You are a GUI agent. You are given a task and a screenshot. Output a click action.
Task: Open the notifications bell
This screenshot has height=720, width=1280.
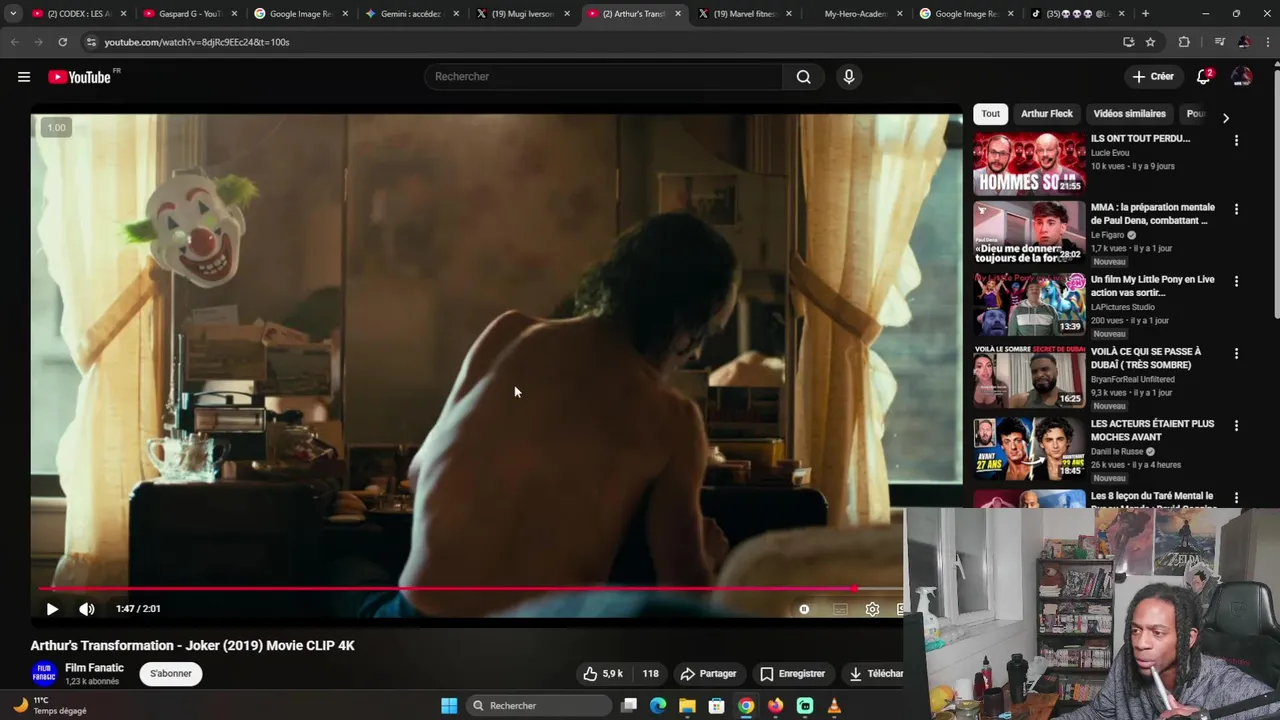pyautogui.click(x=1205, y=77)
